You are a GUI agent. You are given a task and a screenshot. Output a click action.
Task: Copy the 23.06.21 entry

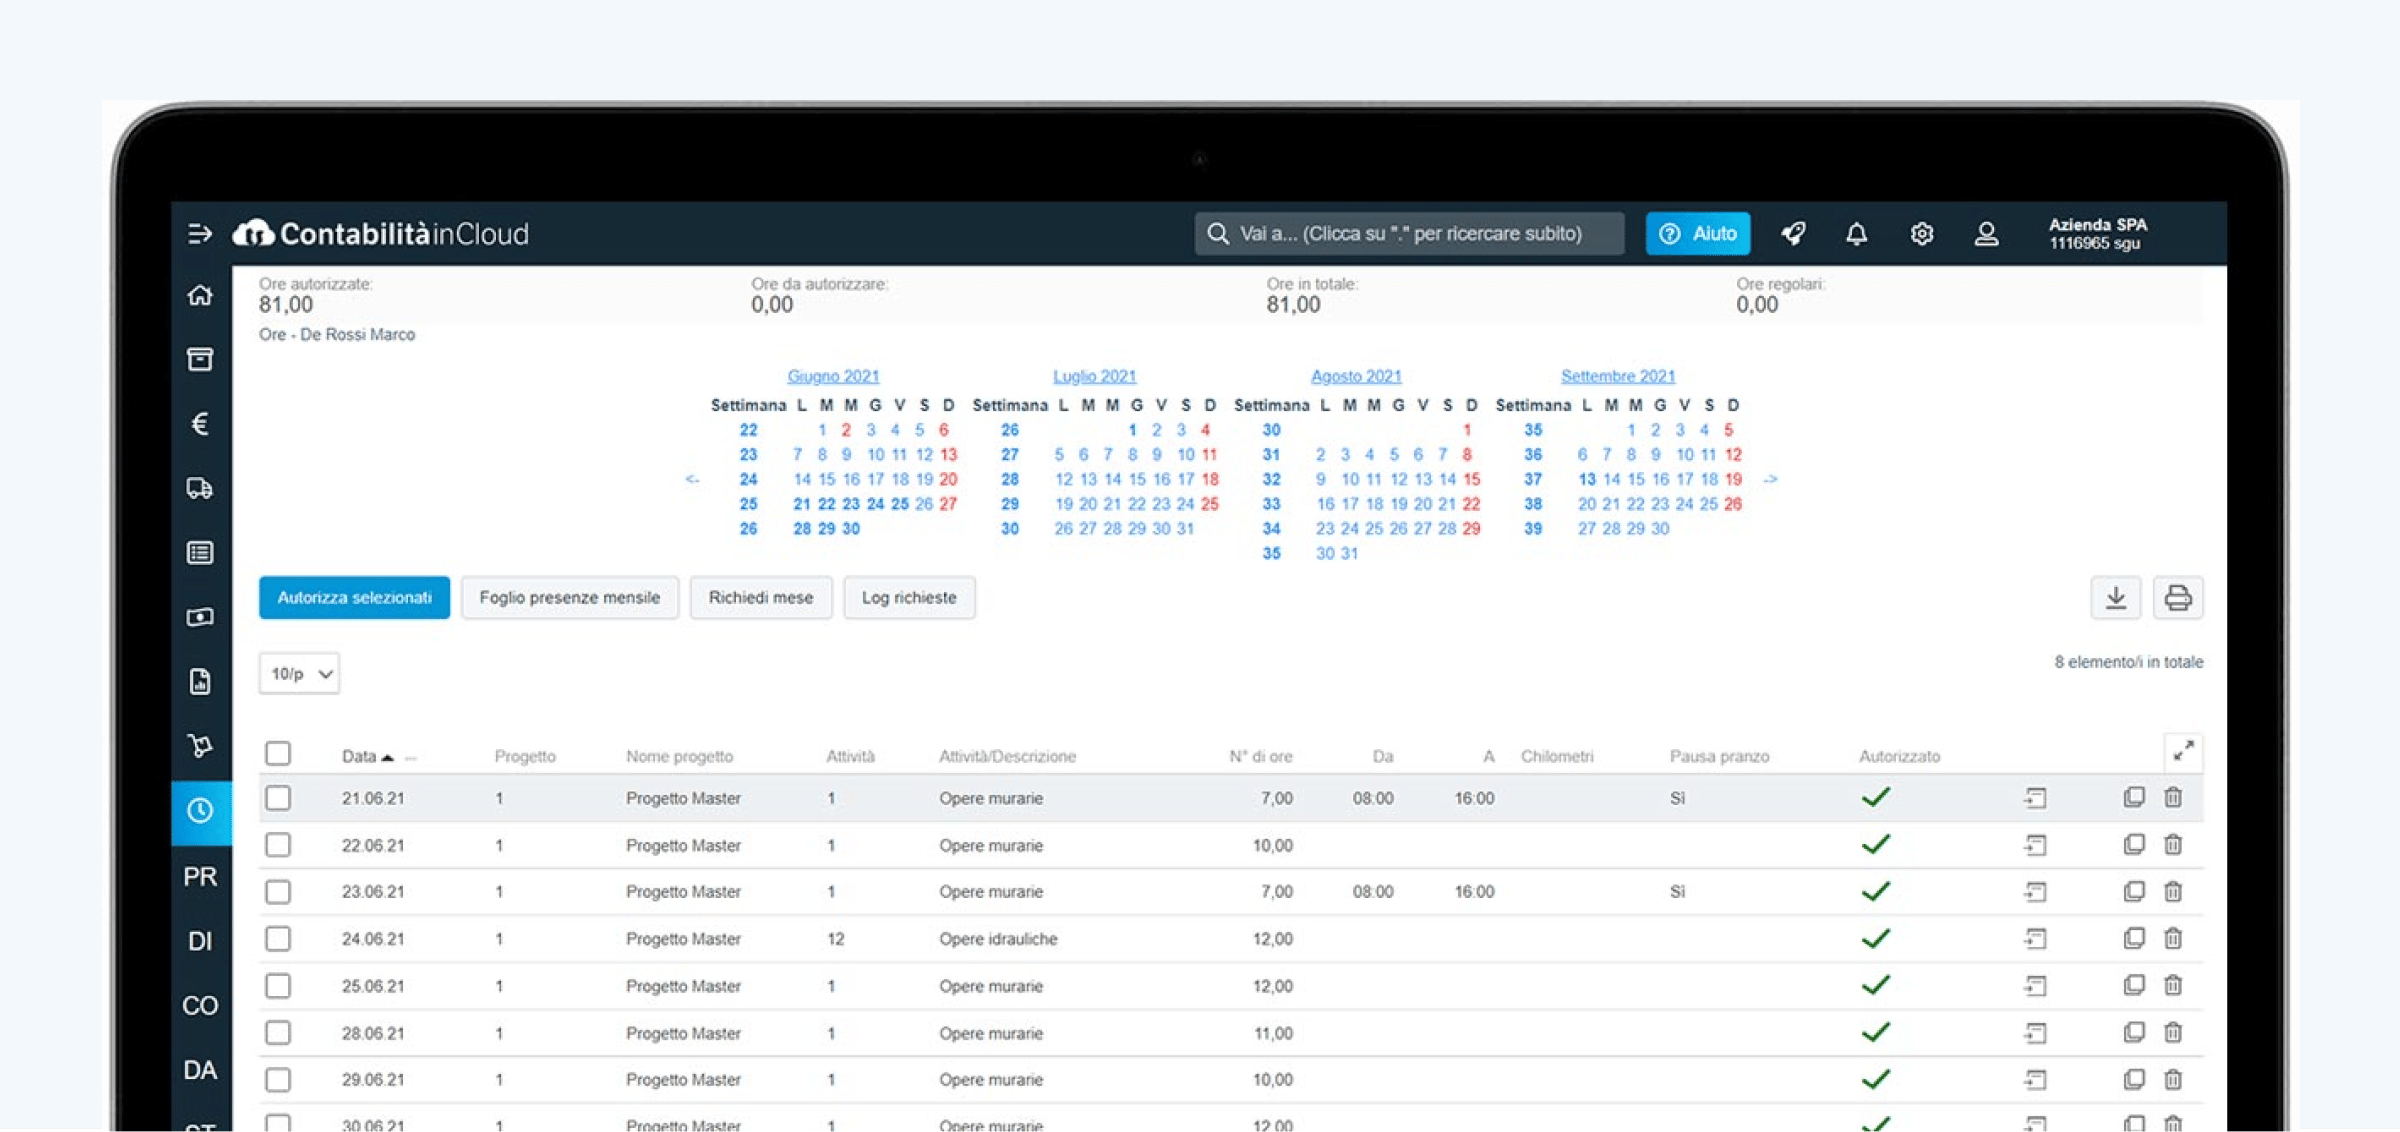pos(2134,892)
